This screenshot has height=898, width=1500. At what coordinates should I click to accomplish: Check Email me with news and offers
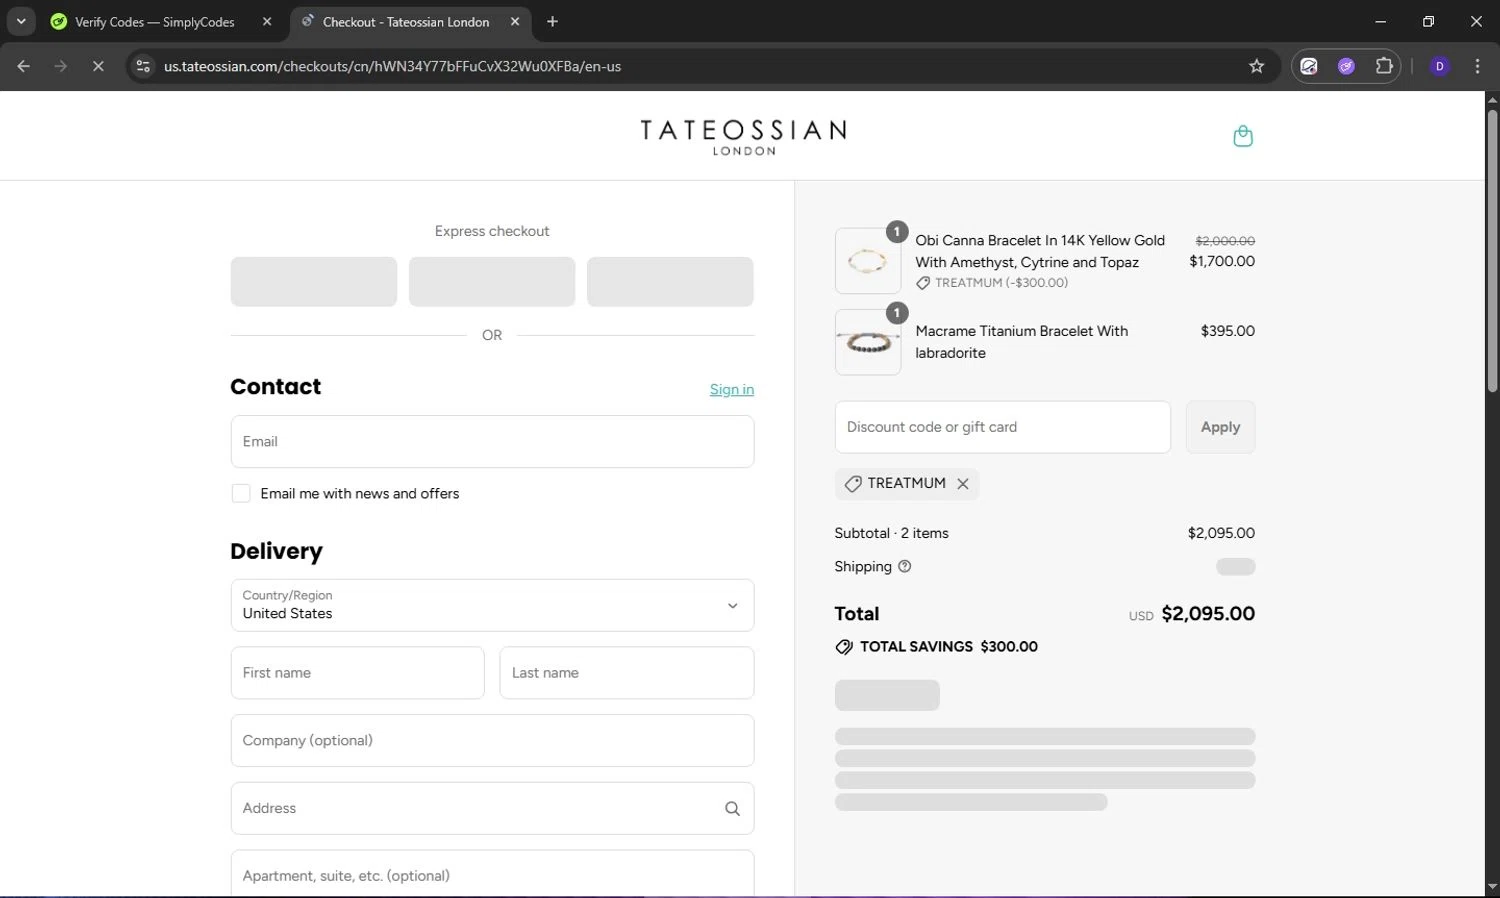(241, 493)
